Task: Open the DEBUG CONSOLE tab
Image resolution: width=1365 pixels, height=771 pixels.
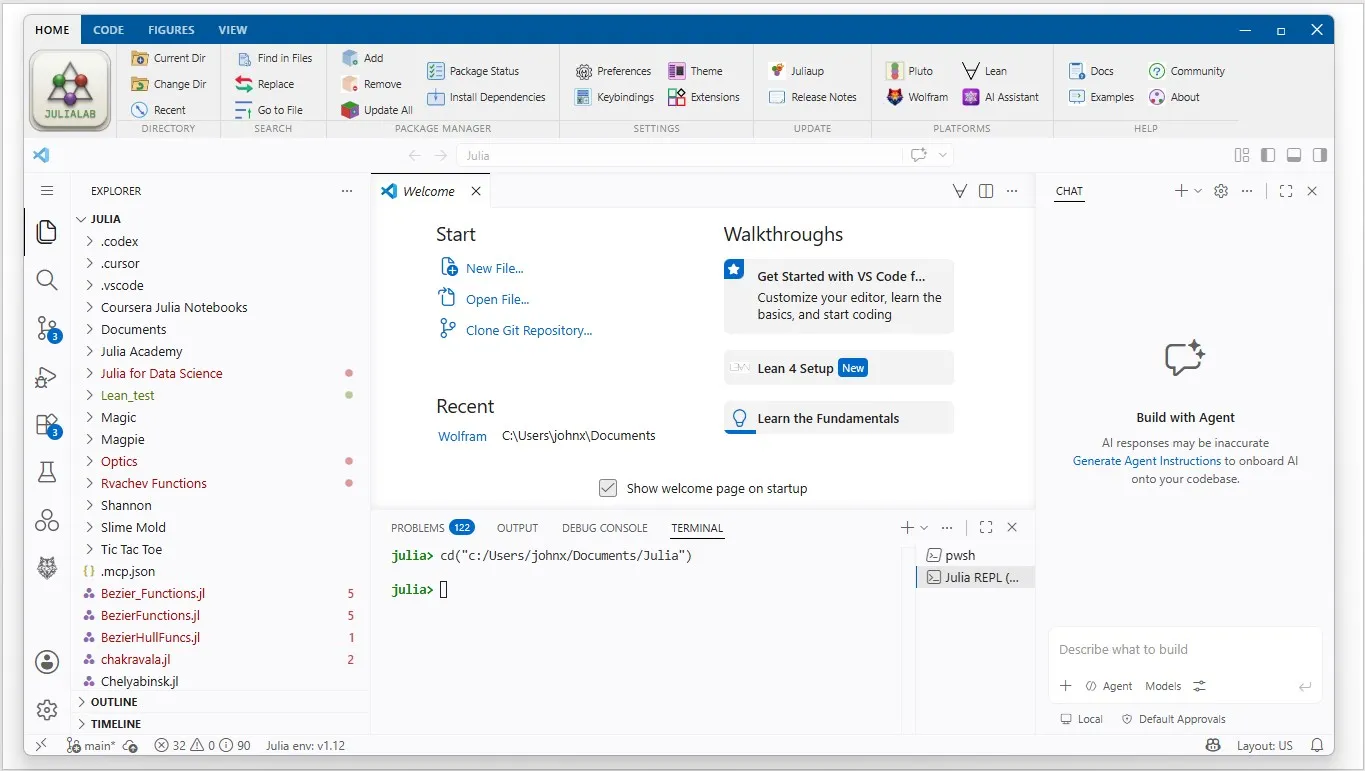Action: pyautogui.click(x=604, y=528)
